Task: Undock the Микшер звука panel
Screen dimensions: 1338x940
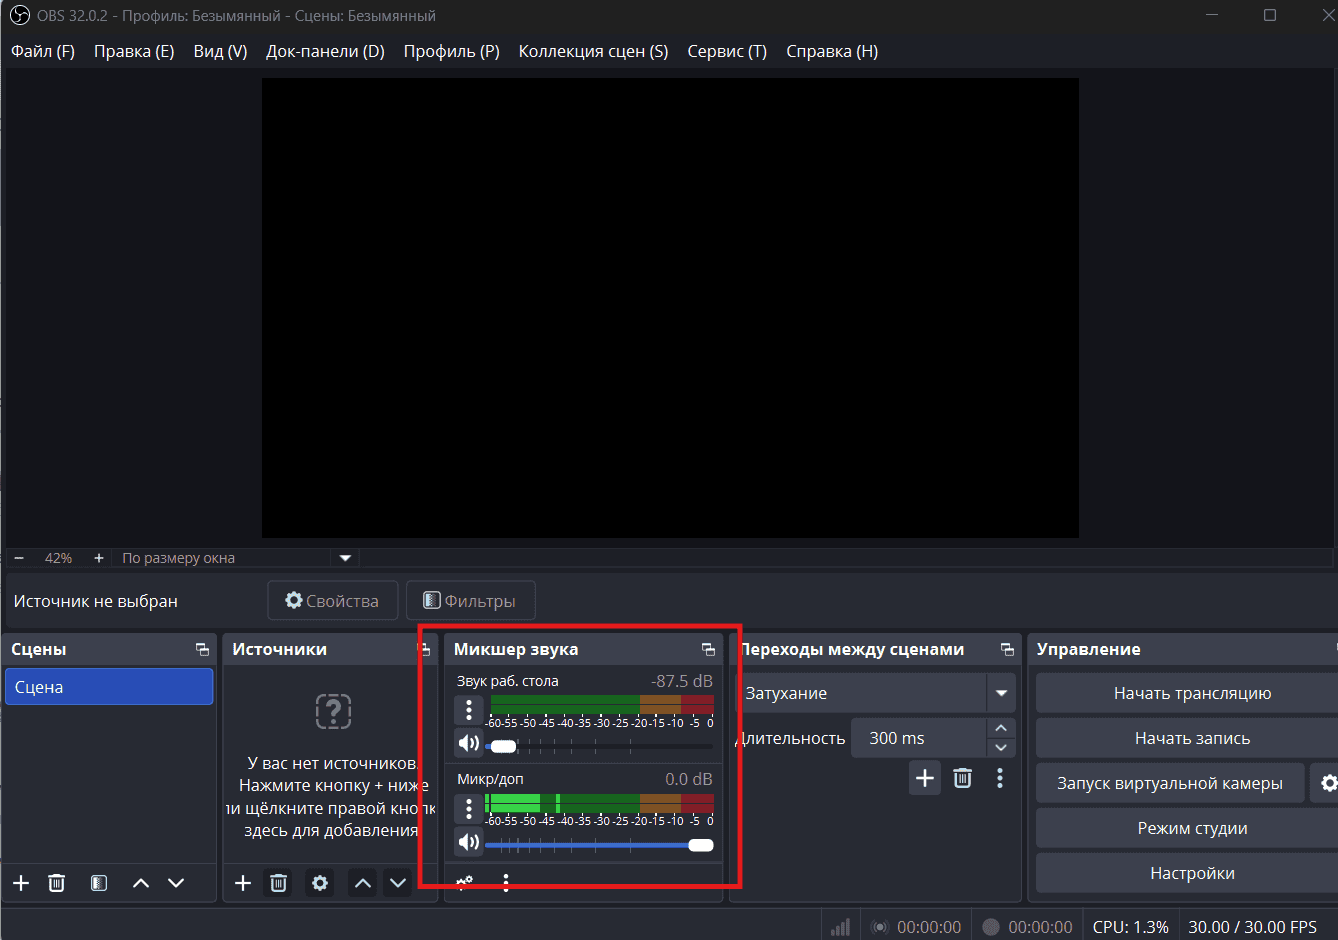Action: [708, 650]
